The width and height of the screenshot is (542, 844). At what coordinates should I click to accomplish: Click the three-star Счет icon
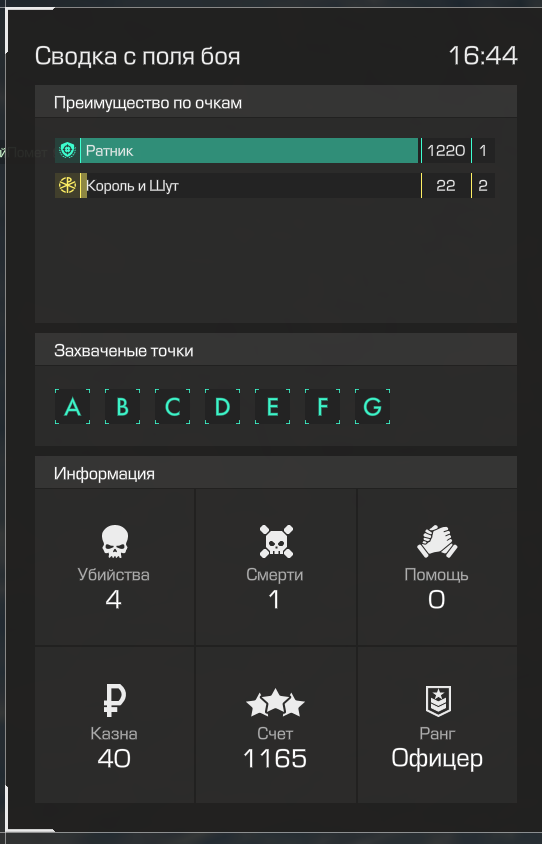pyautogui.click(x=276, y=702)
